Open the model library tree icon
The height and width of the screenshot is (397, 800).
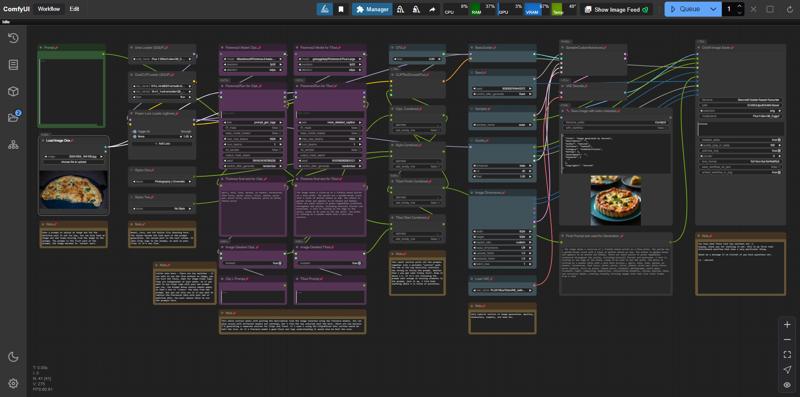[x=13, y=145]
